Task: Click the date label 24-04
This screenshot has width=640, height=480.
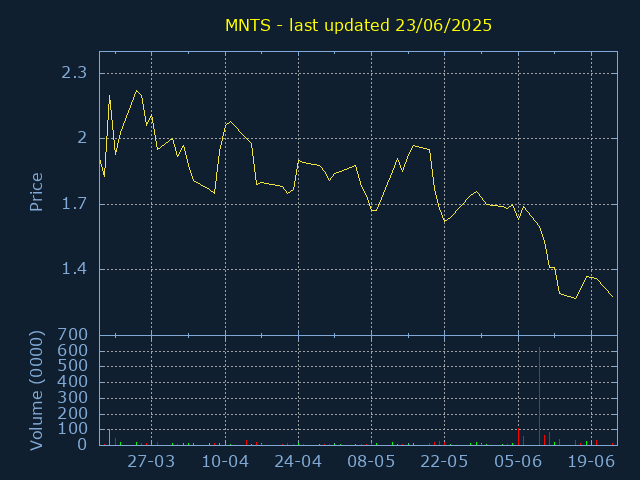Action: tap(298, 462)
